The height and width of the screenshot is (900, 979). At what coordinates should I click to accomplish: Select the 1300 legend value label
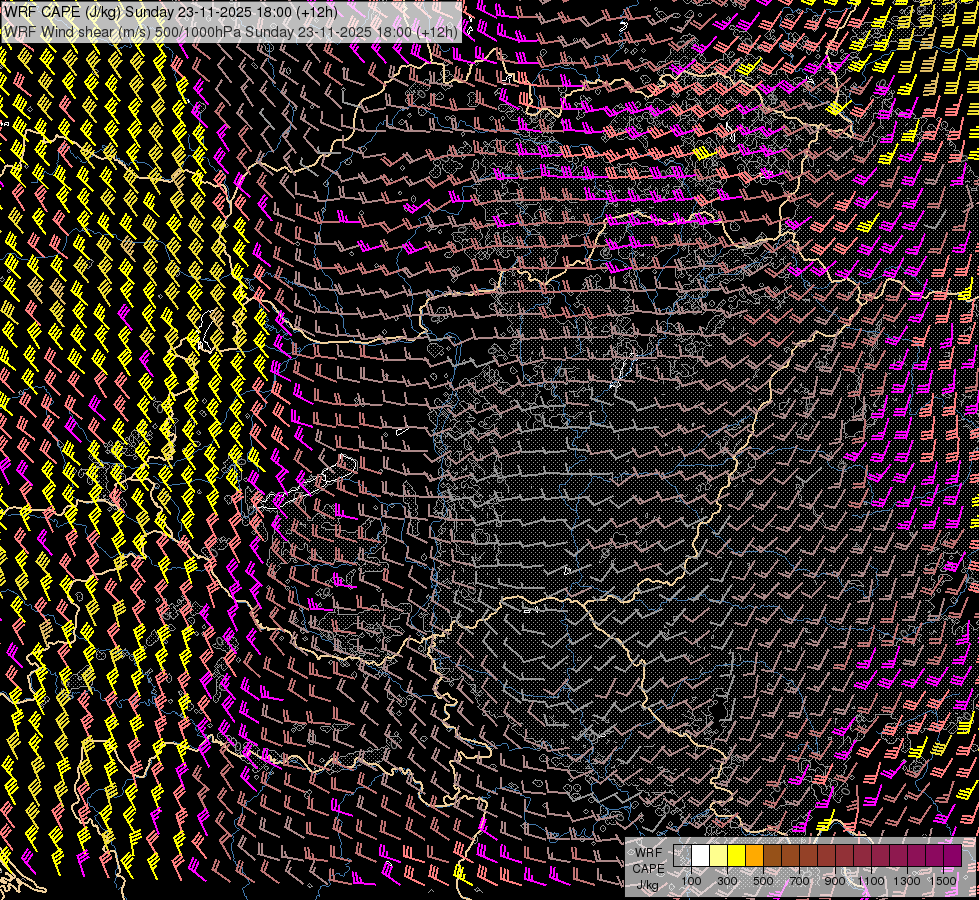click(907, 881)
